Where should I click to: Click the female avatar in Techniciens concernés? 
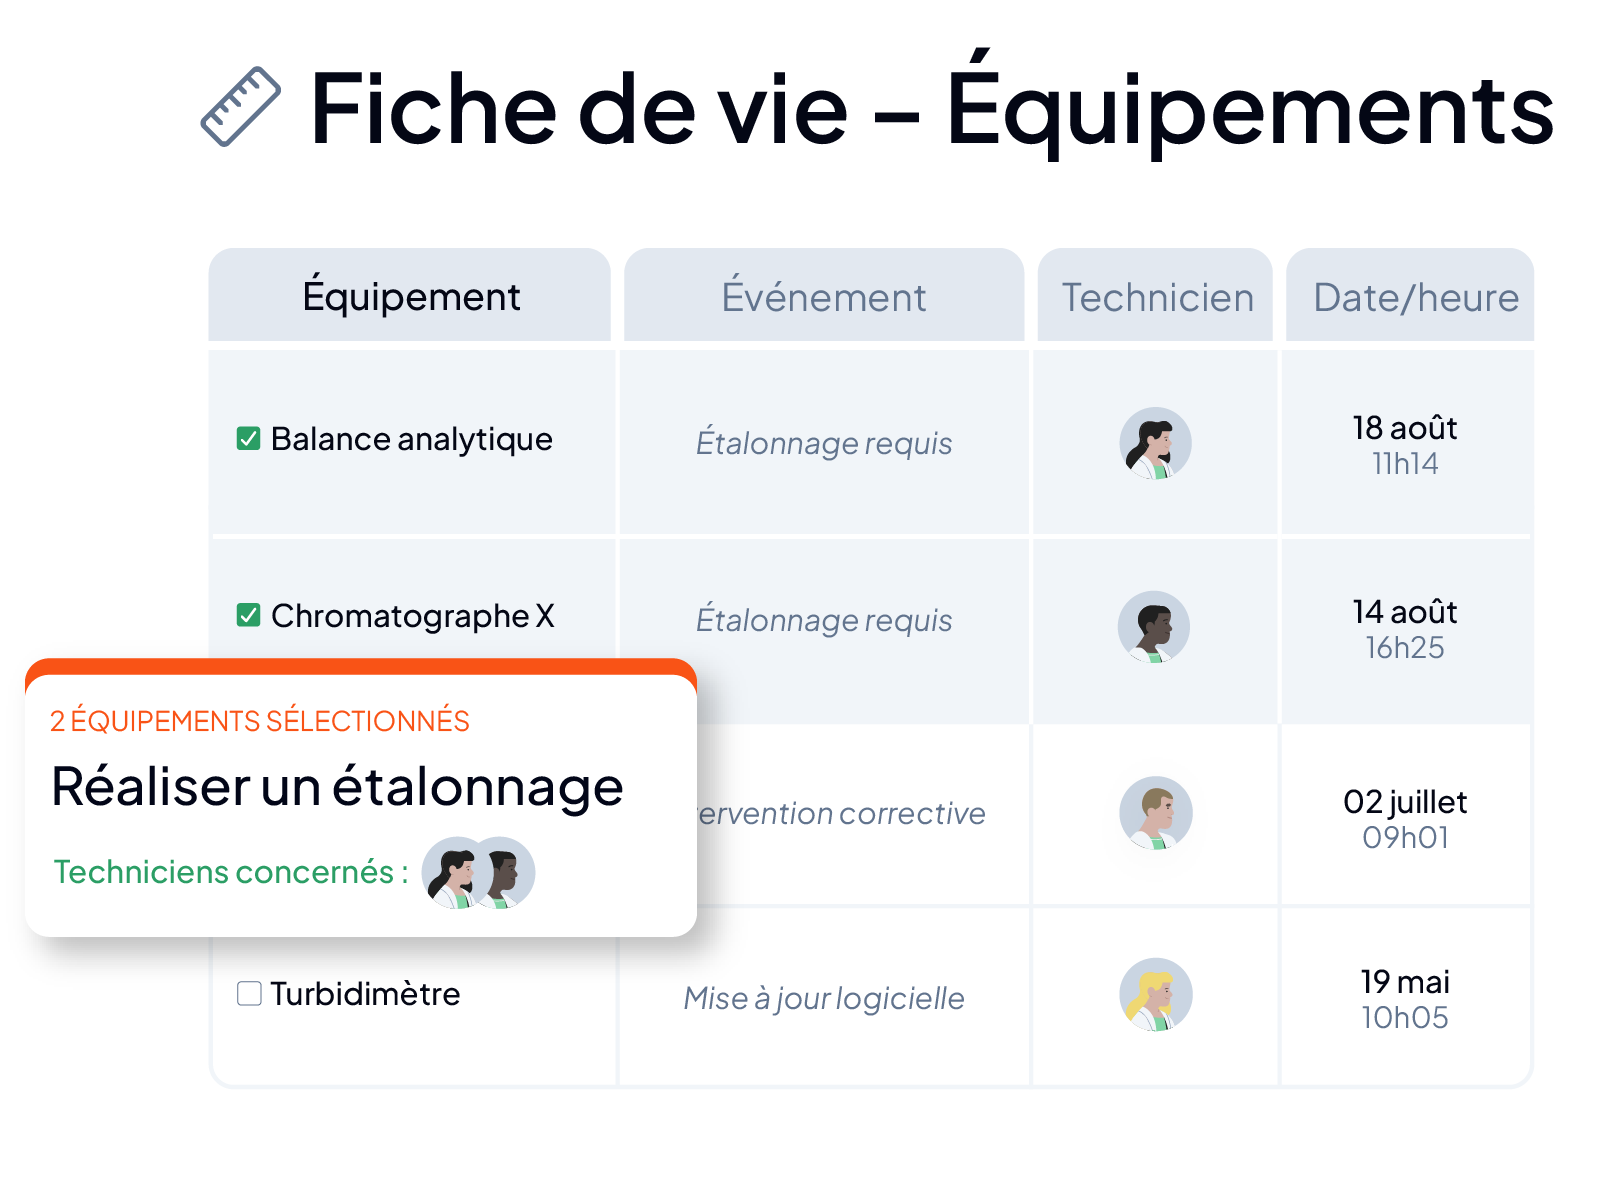click(455, 873)
